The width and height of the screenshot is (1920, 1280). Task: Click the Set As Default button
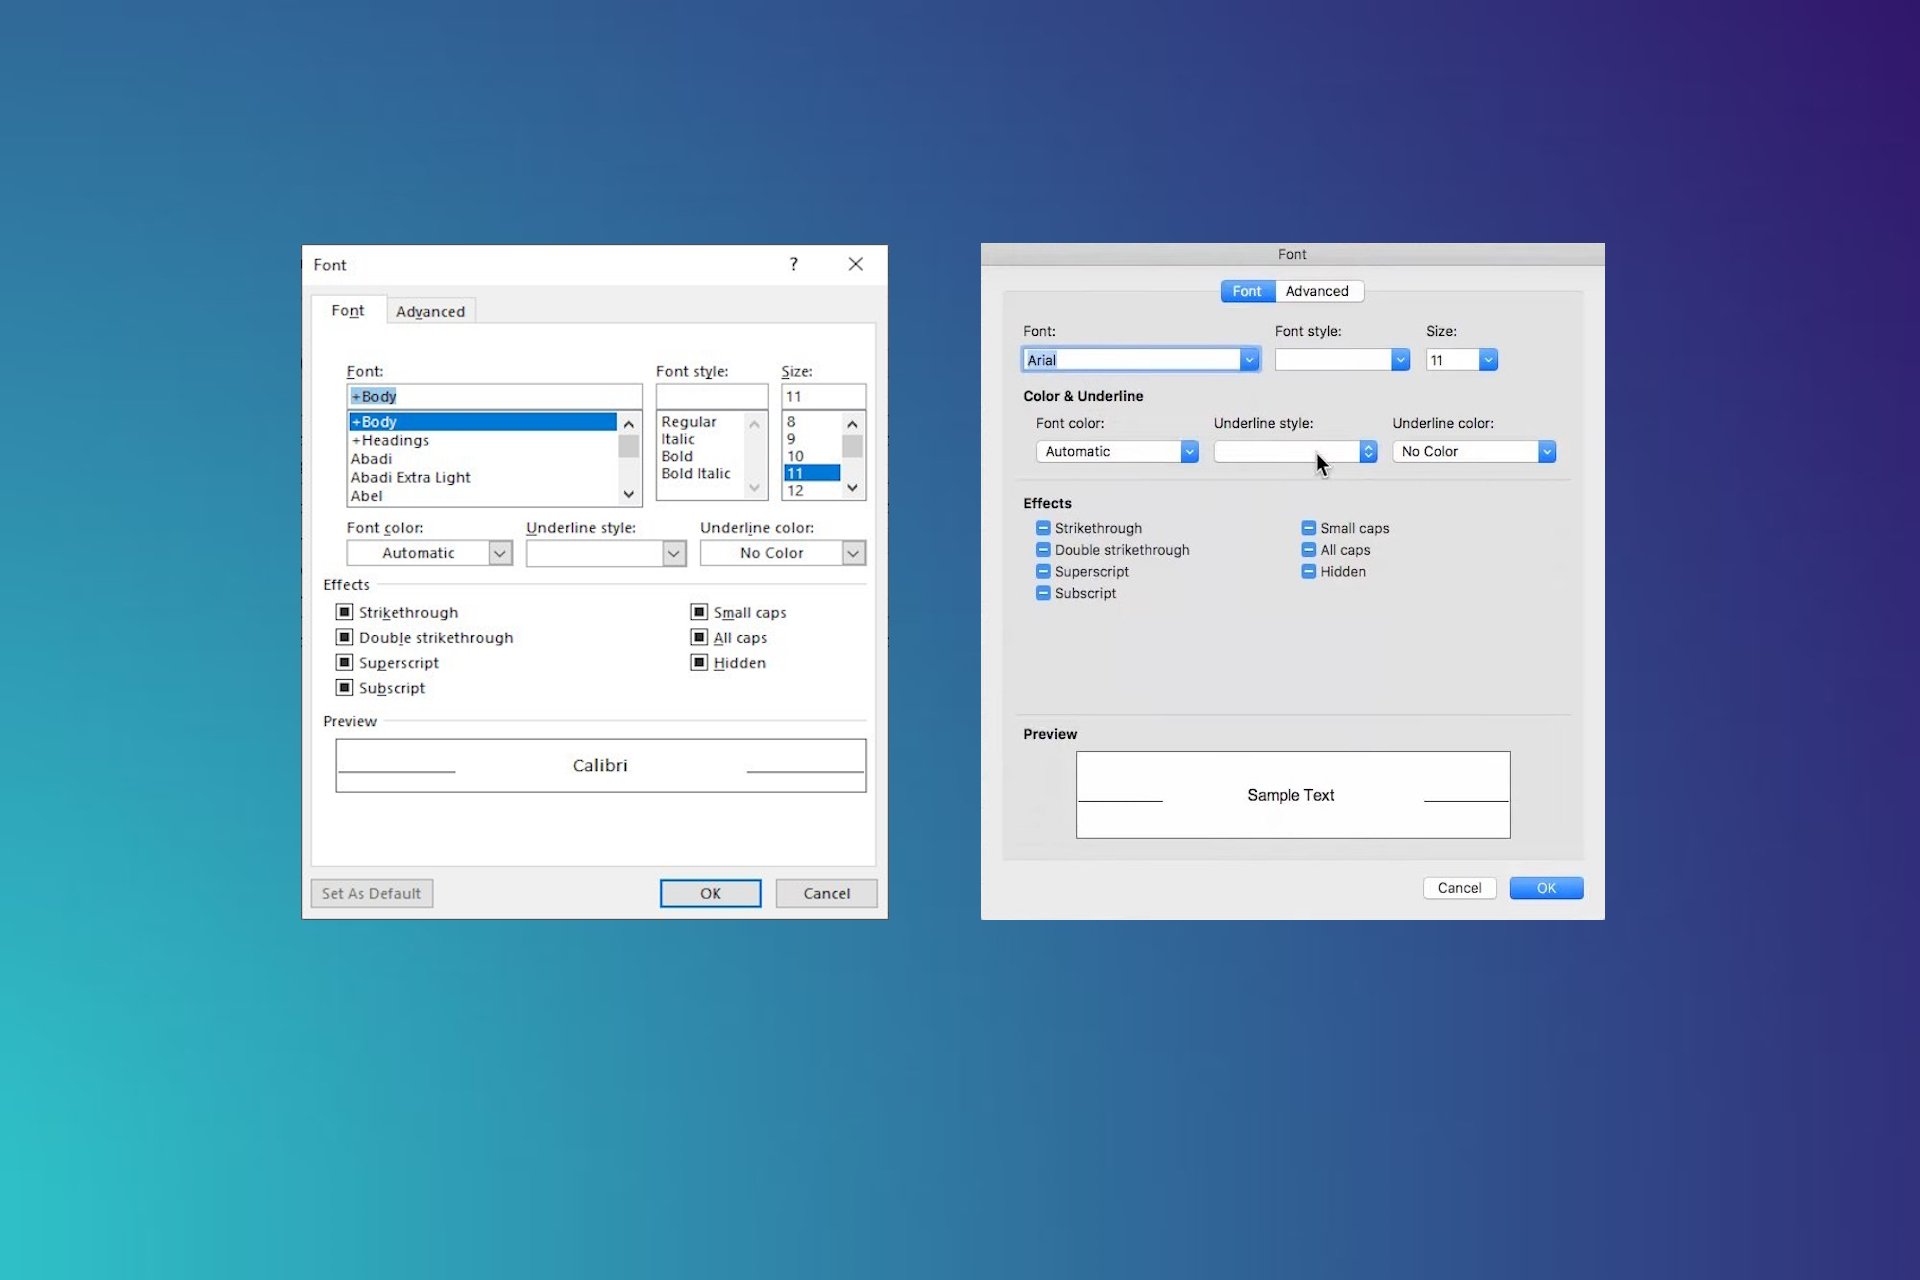point(369,891)
